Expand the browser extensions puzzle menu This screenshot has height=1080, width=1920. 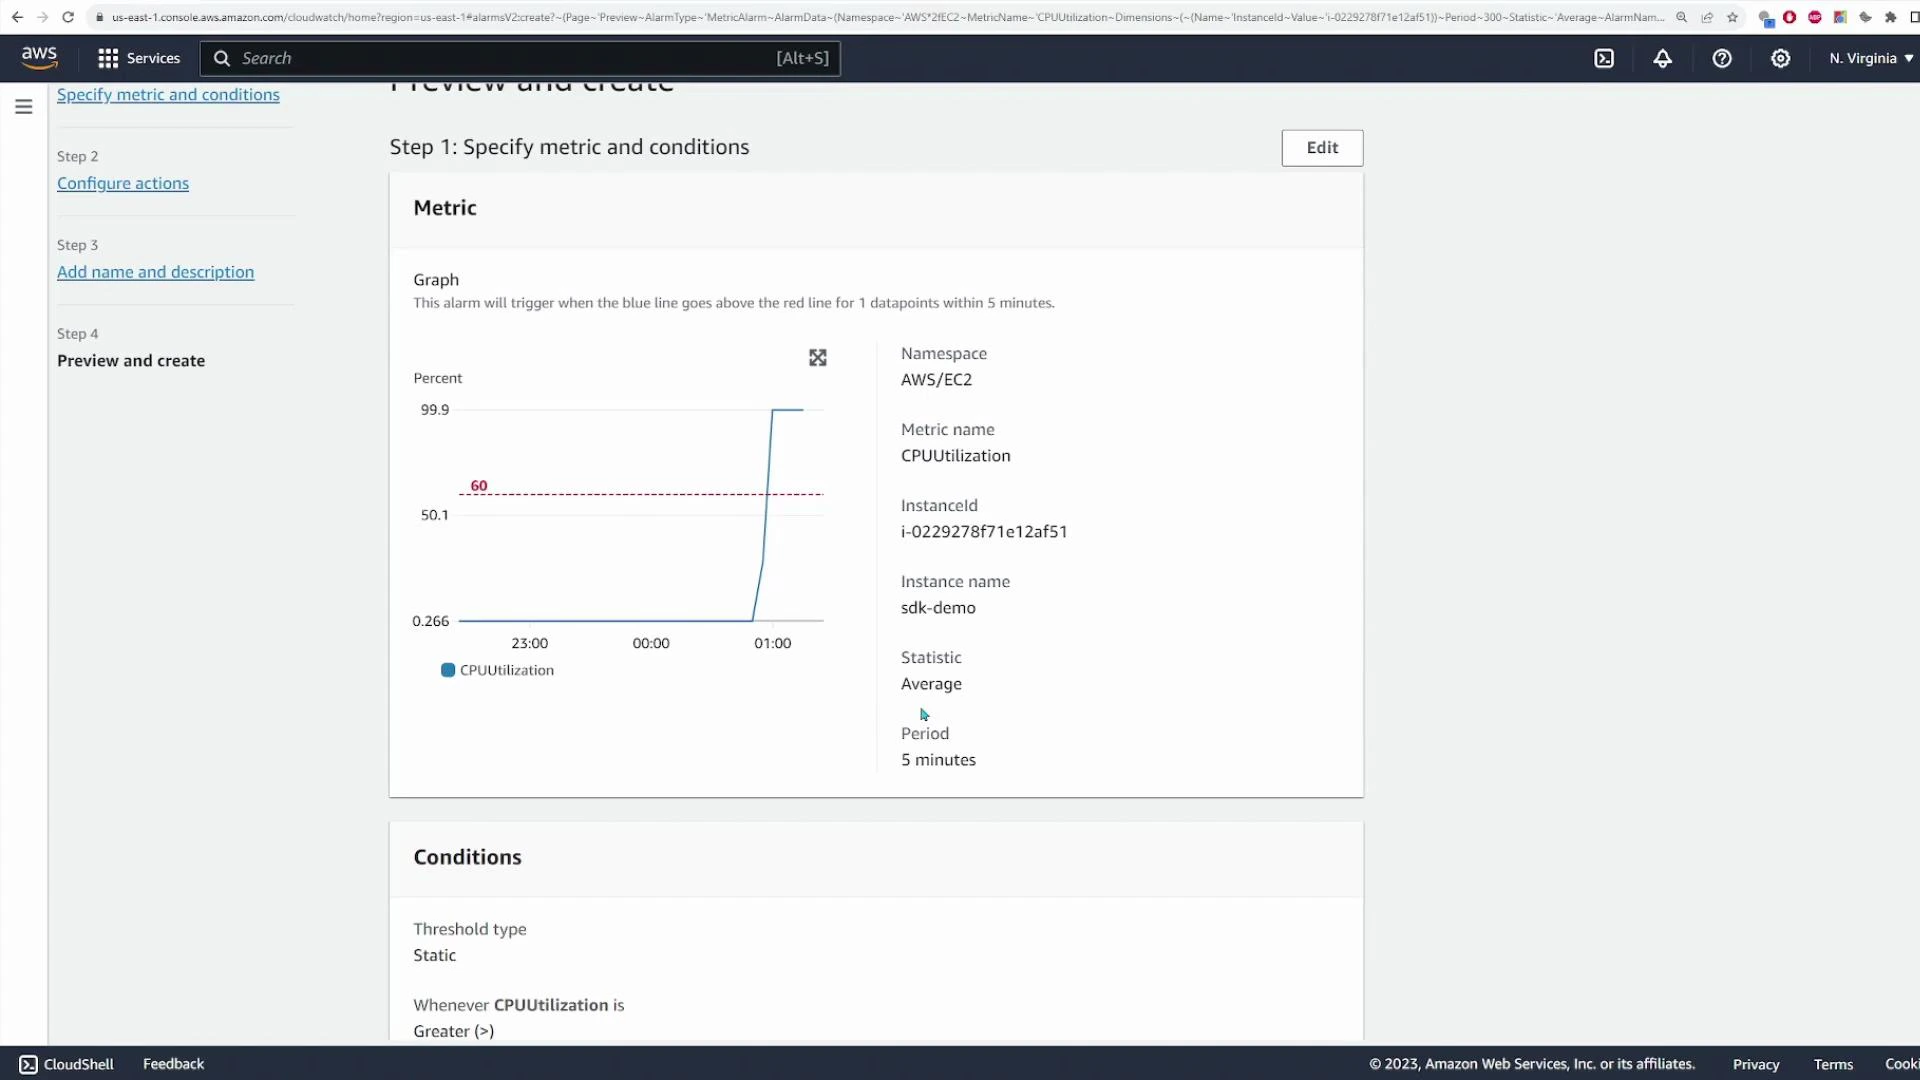[1891, 17]
